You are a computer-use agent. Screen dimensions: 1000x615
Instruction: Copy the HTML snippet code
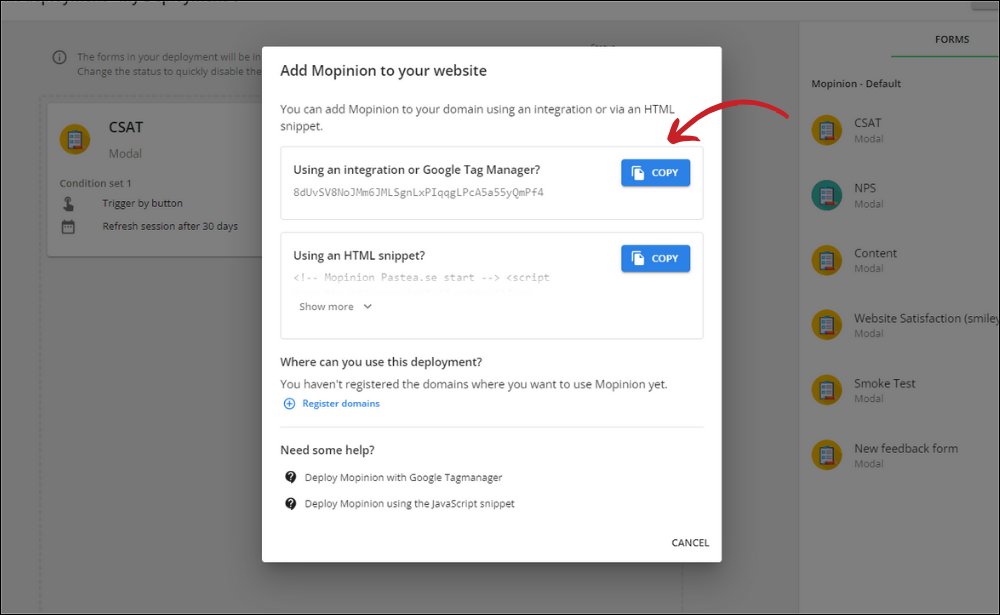pos(655,258)
